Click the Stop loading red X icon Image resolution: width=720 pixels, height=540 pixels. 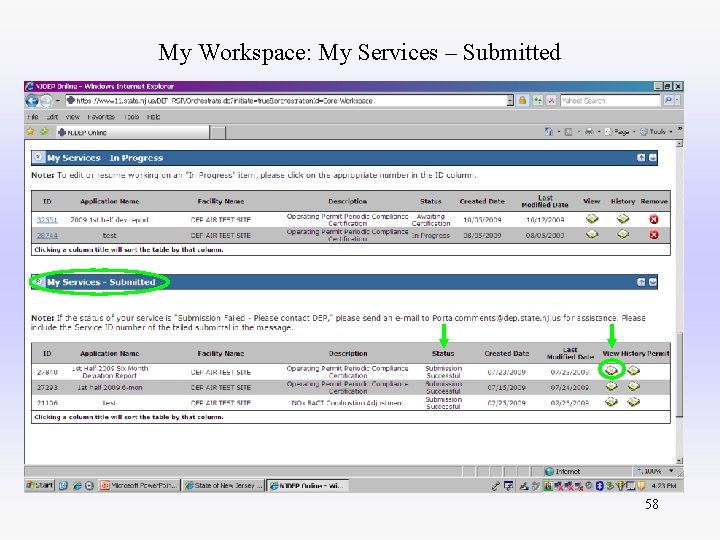tap(551, 101)
